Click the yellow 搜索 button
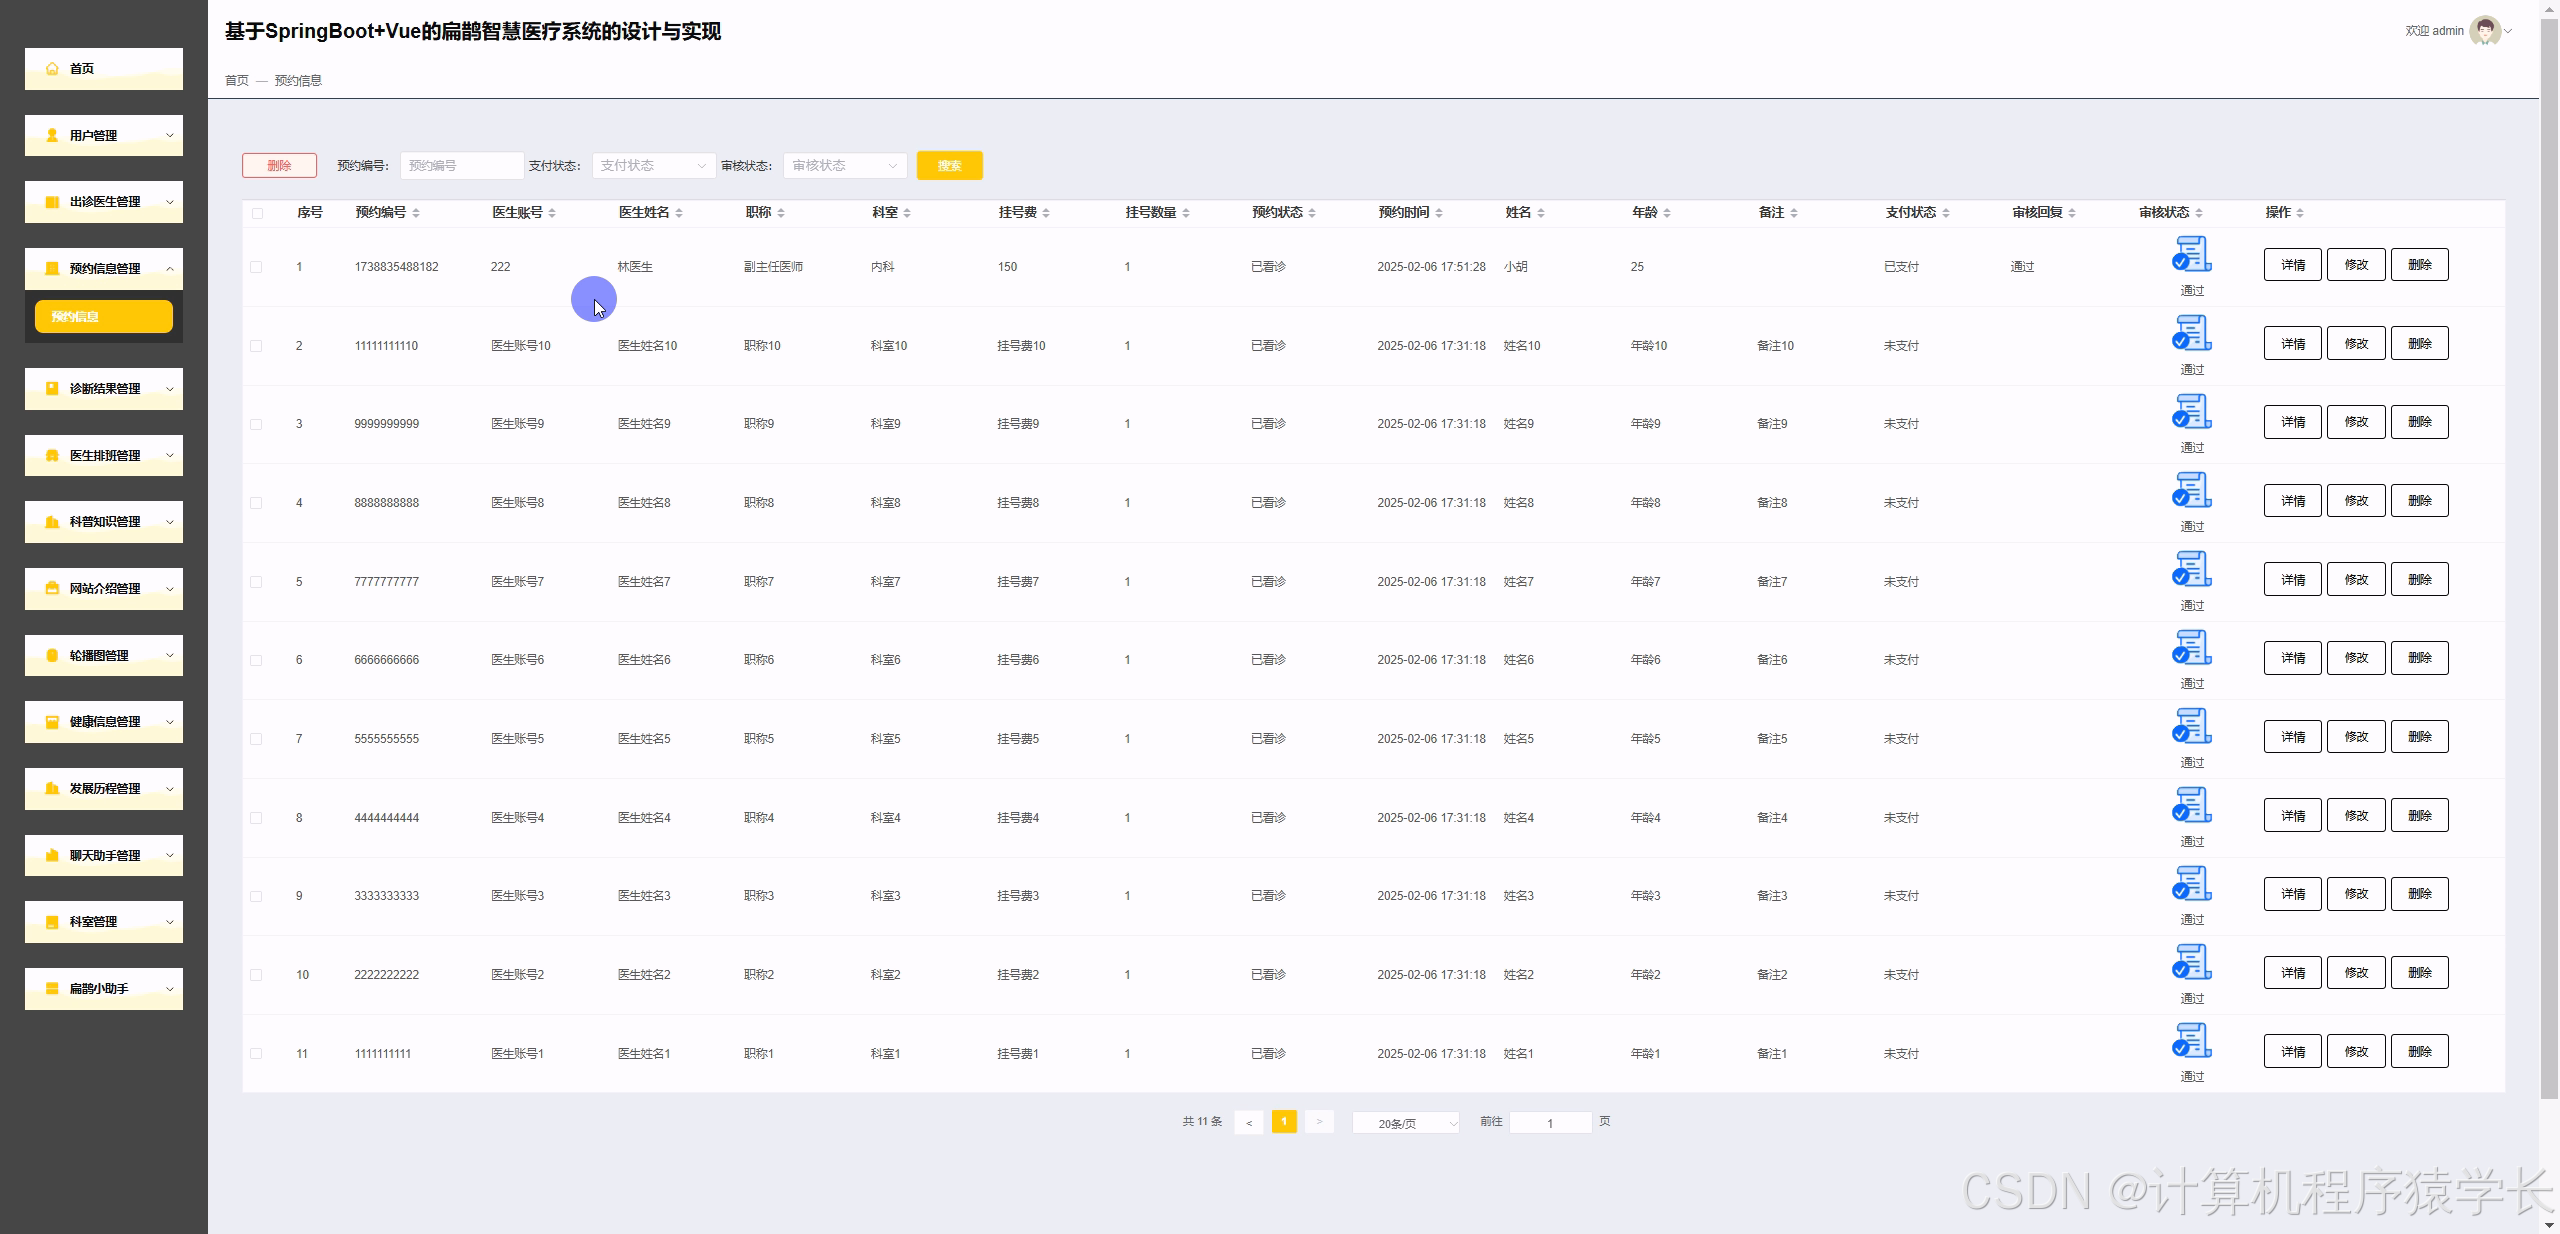Image resolution: width=2560 pixels, height=1234 pixels. pyautogui.click(x=949, y=166)
